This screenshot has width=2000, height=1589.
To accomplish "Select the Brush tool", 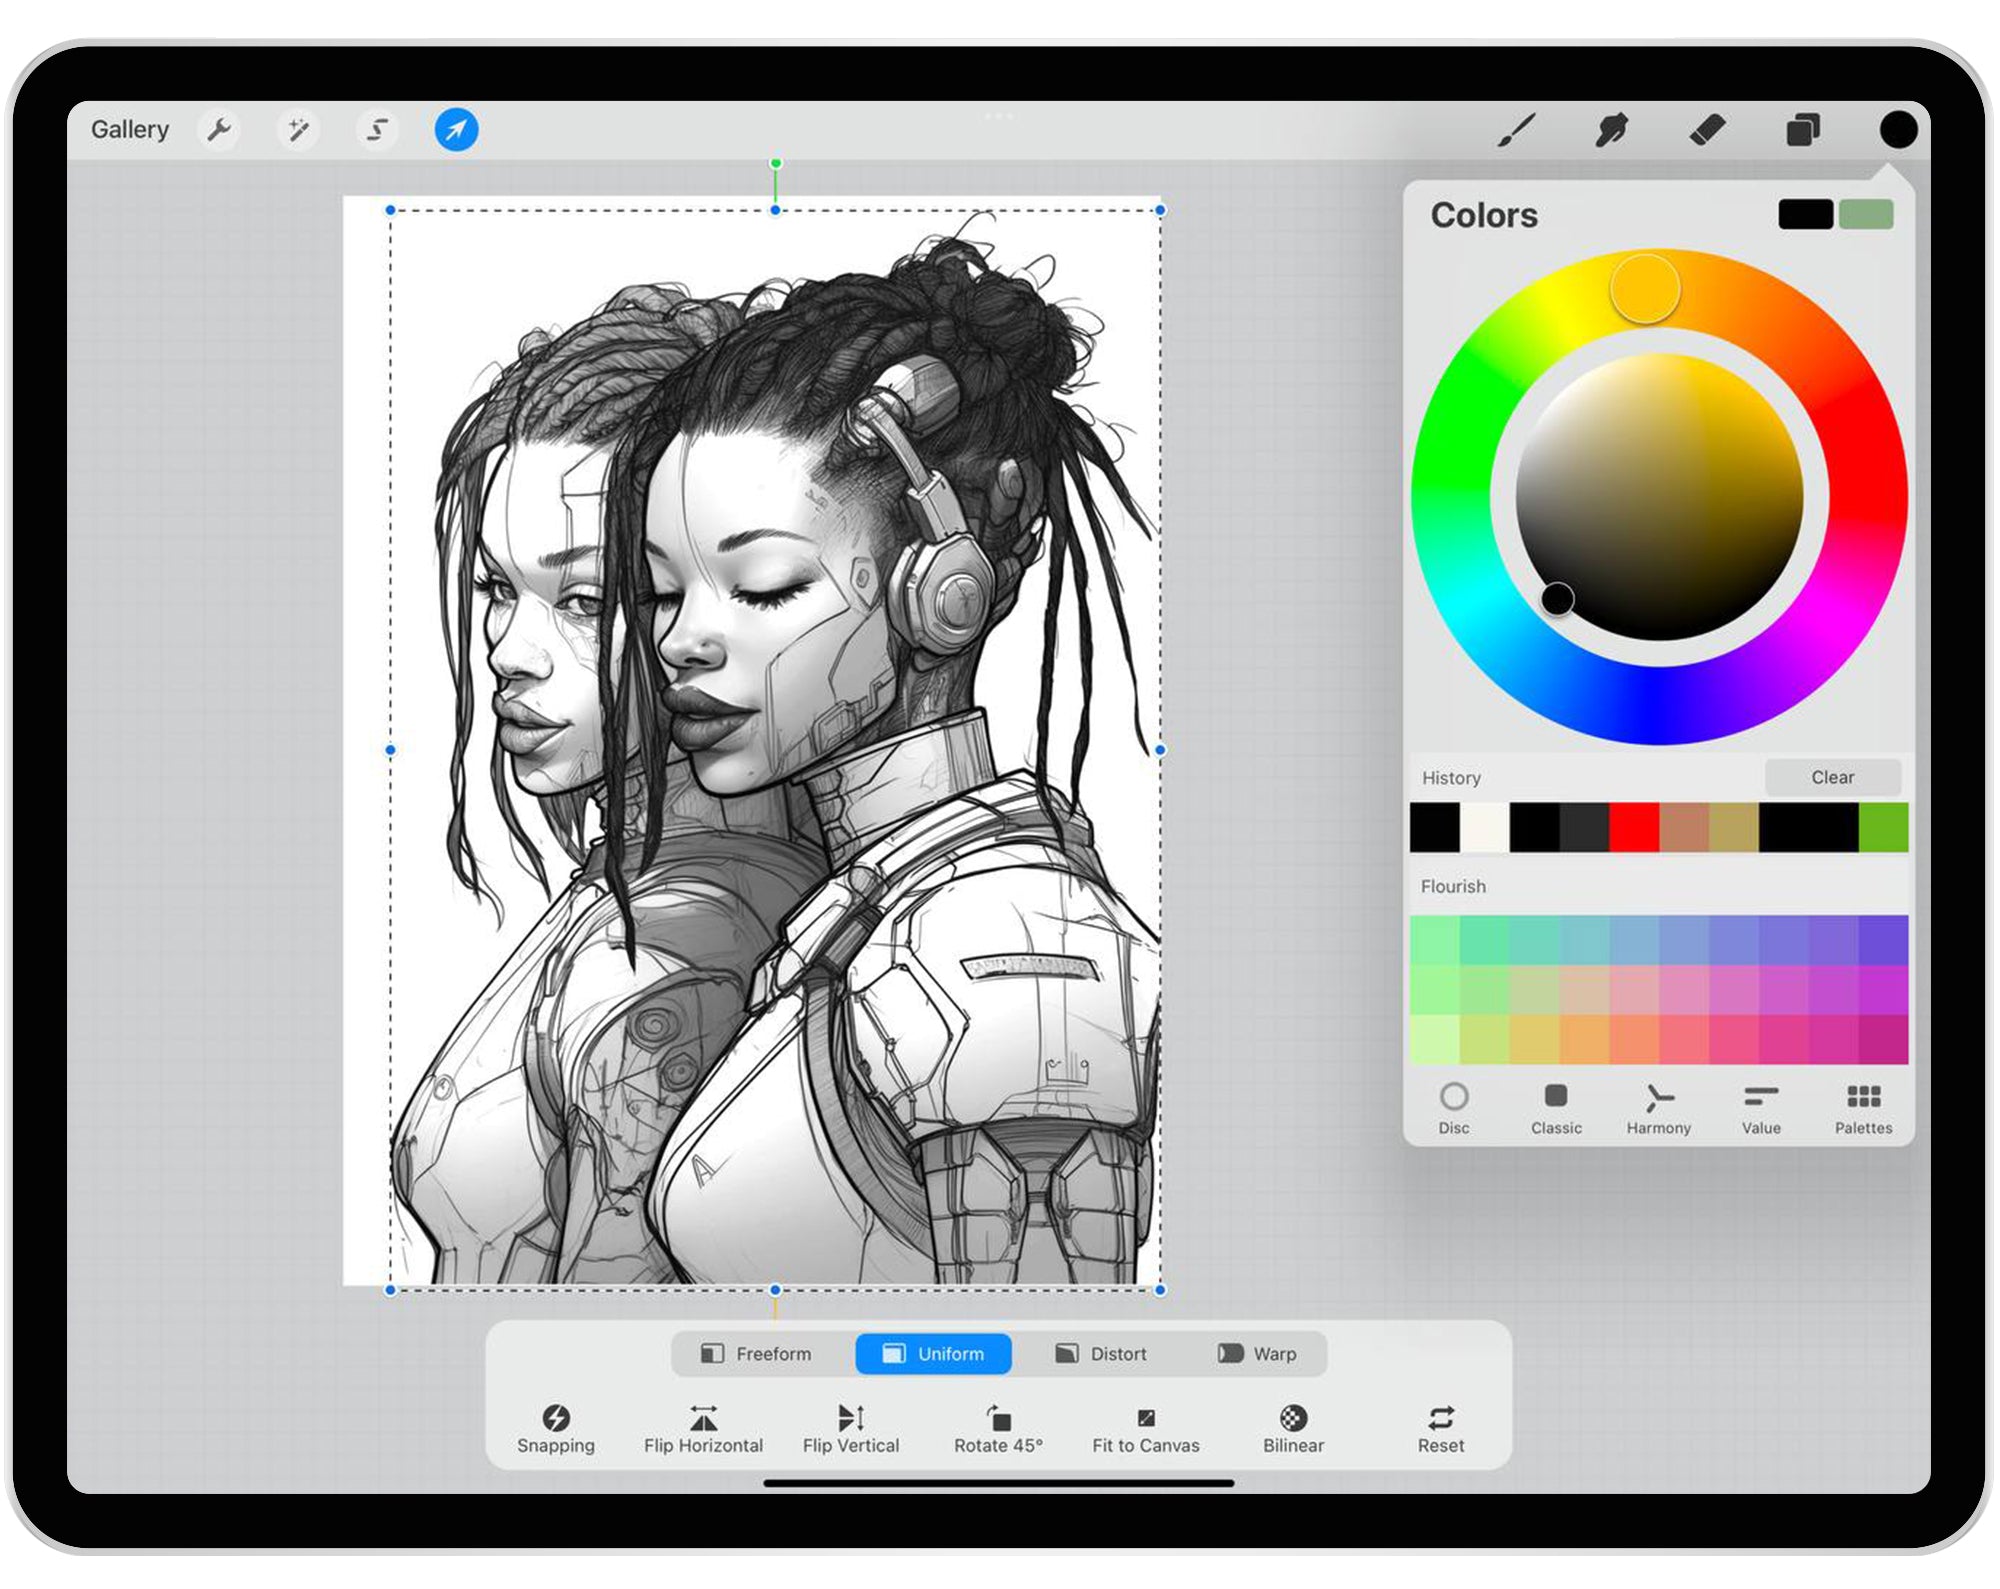I will [1516, 130].
